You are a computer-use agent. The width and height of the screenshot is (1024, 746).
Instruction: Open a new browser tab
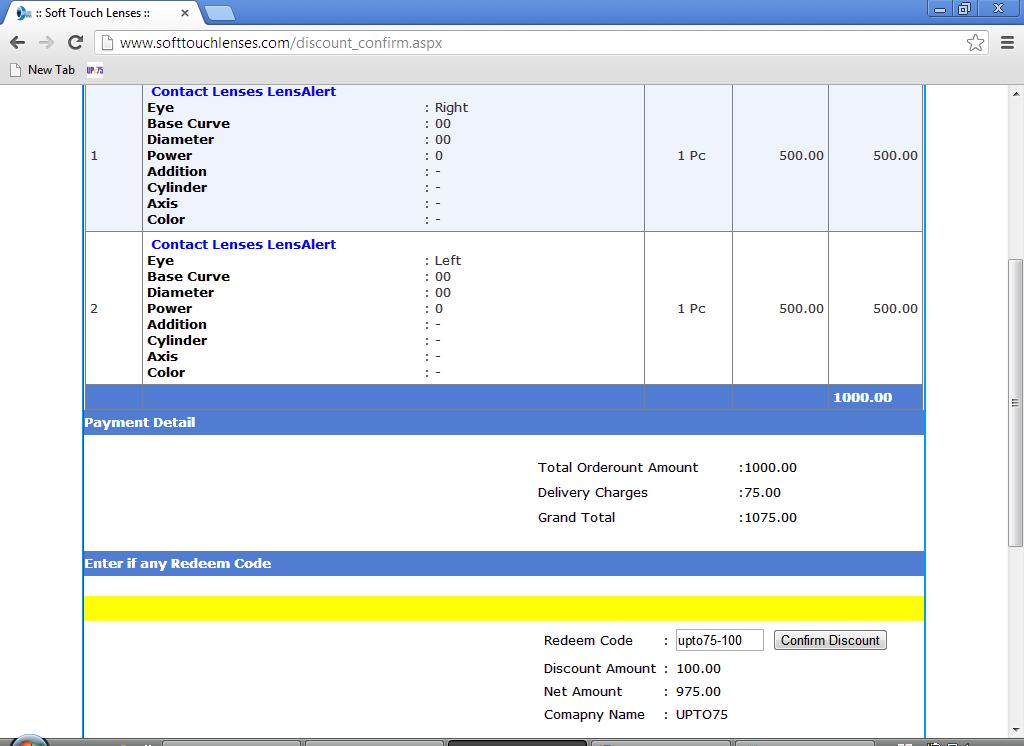click(219, 13)
